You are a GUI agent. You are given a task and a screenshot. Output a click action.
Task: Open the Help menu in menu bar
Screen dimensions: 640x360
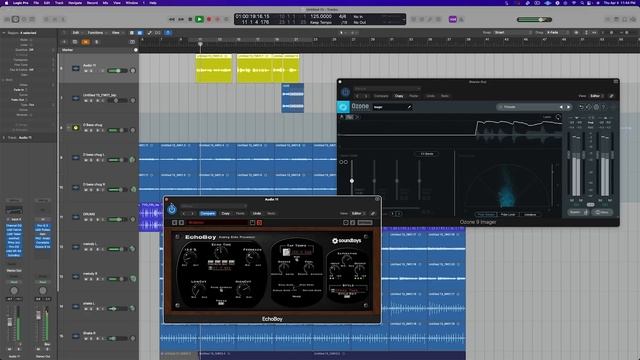(153, 3)
